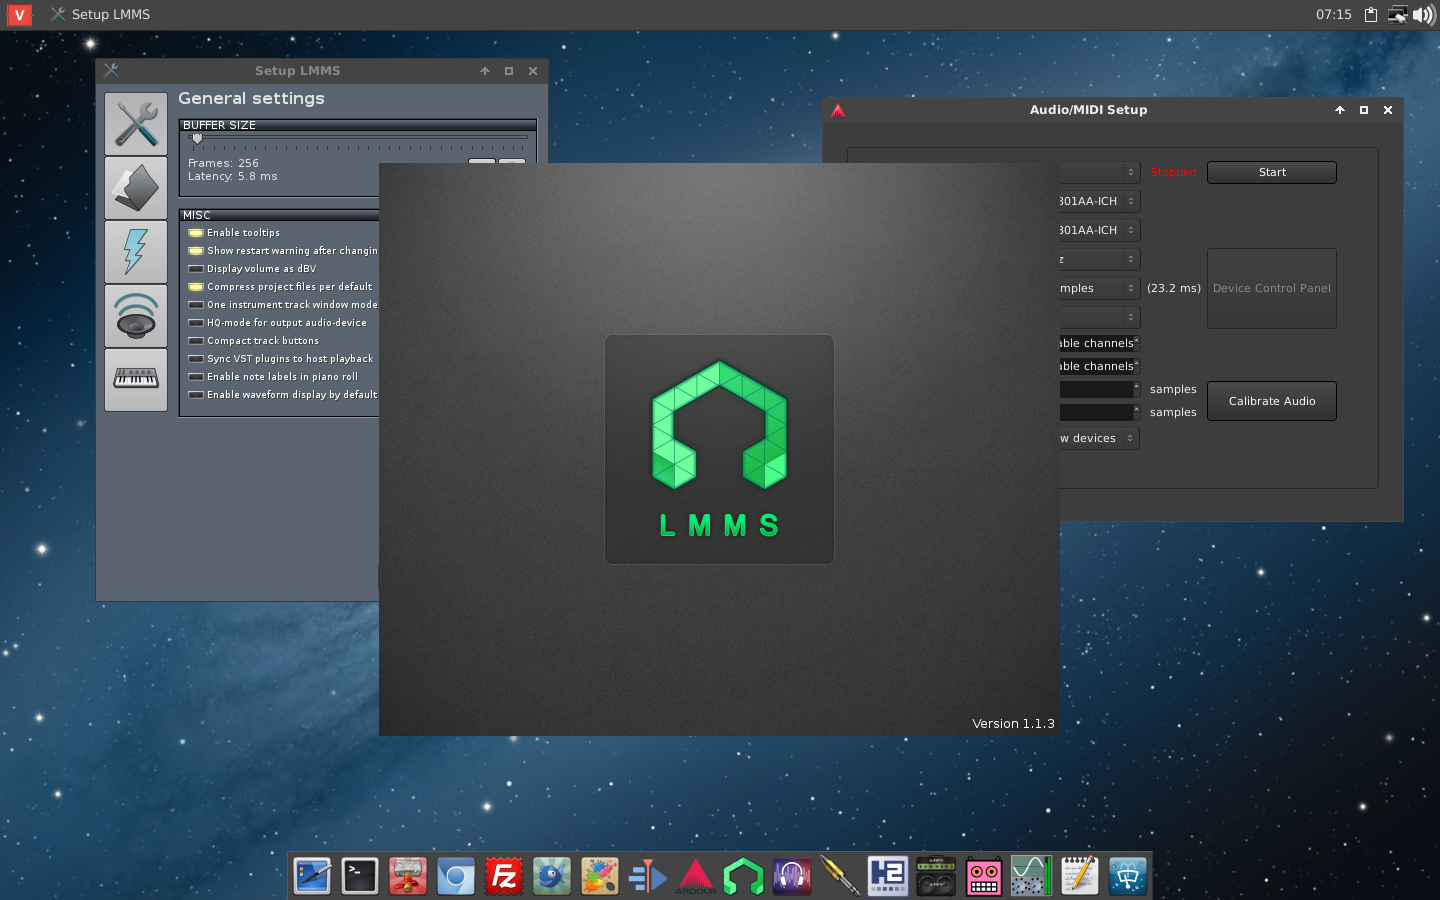Image resolution: width=1440 pixels, height=900 pixels.
Task: Toggle Show restart warning checkbox
Action: tap(196, 251)
